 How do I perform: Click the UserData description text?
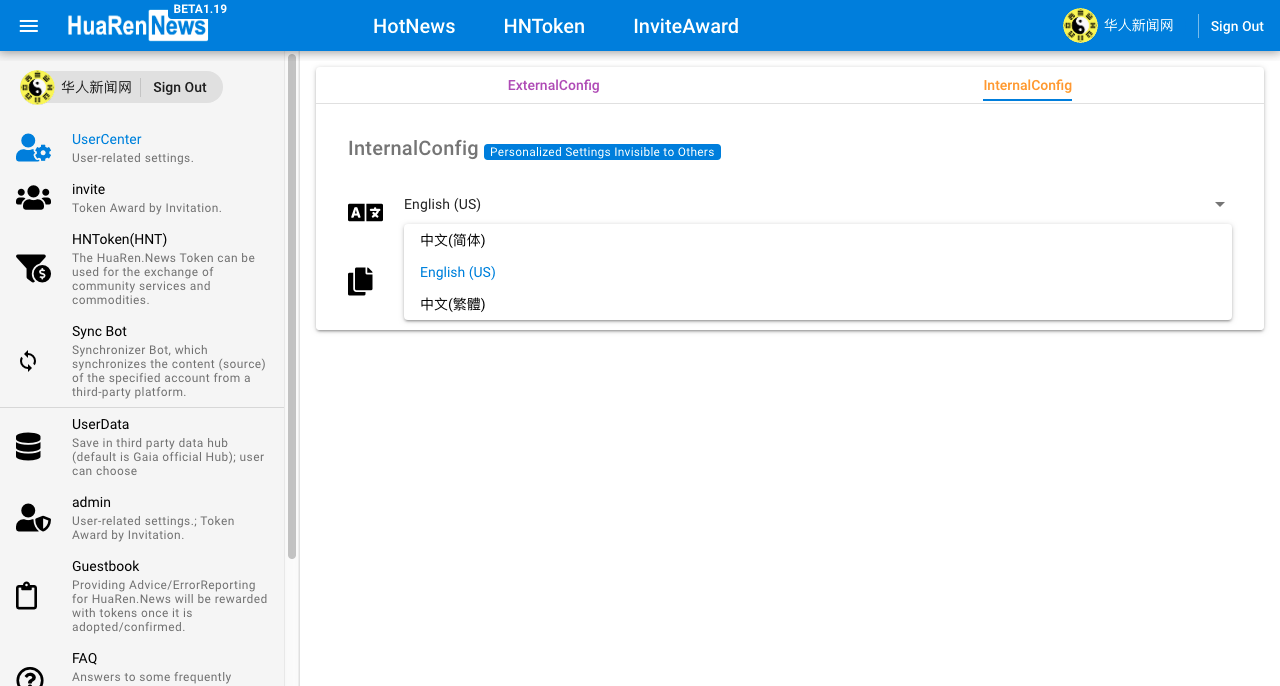[168, 457]
